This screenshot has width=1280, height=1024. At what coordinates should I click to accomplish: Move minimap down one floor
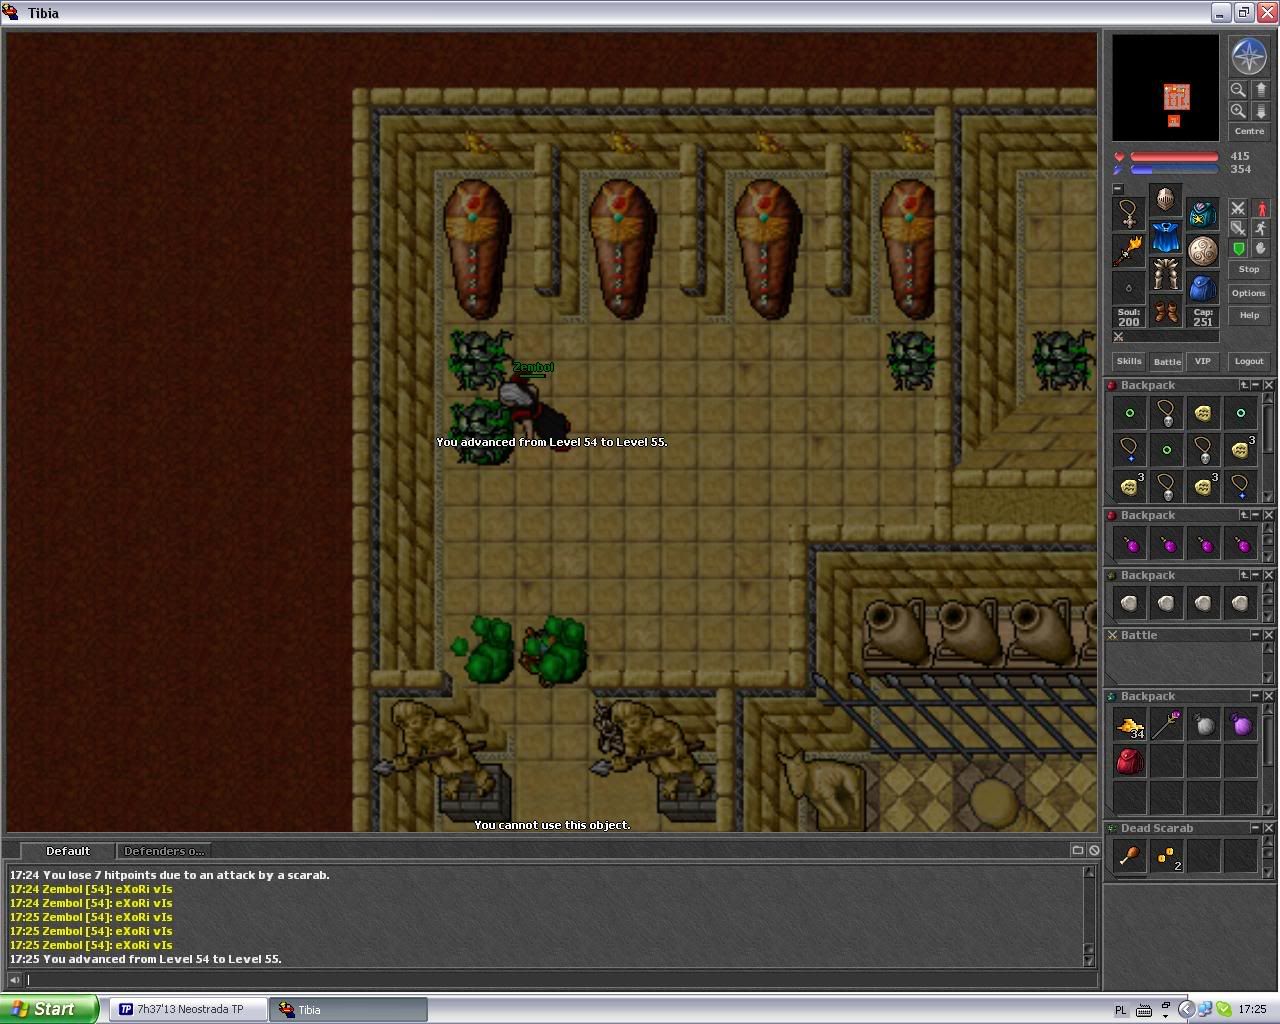tap(1261, 111)
